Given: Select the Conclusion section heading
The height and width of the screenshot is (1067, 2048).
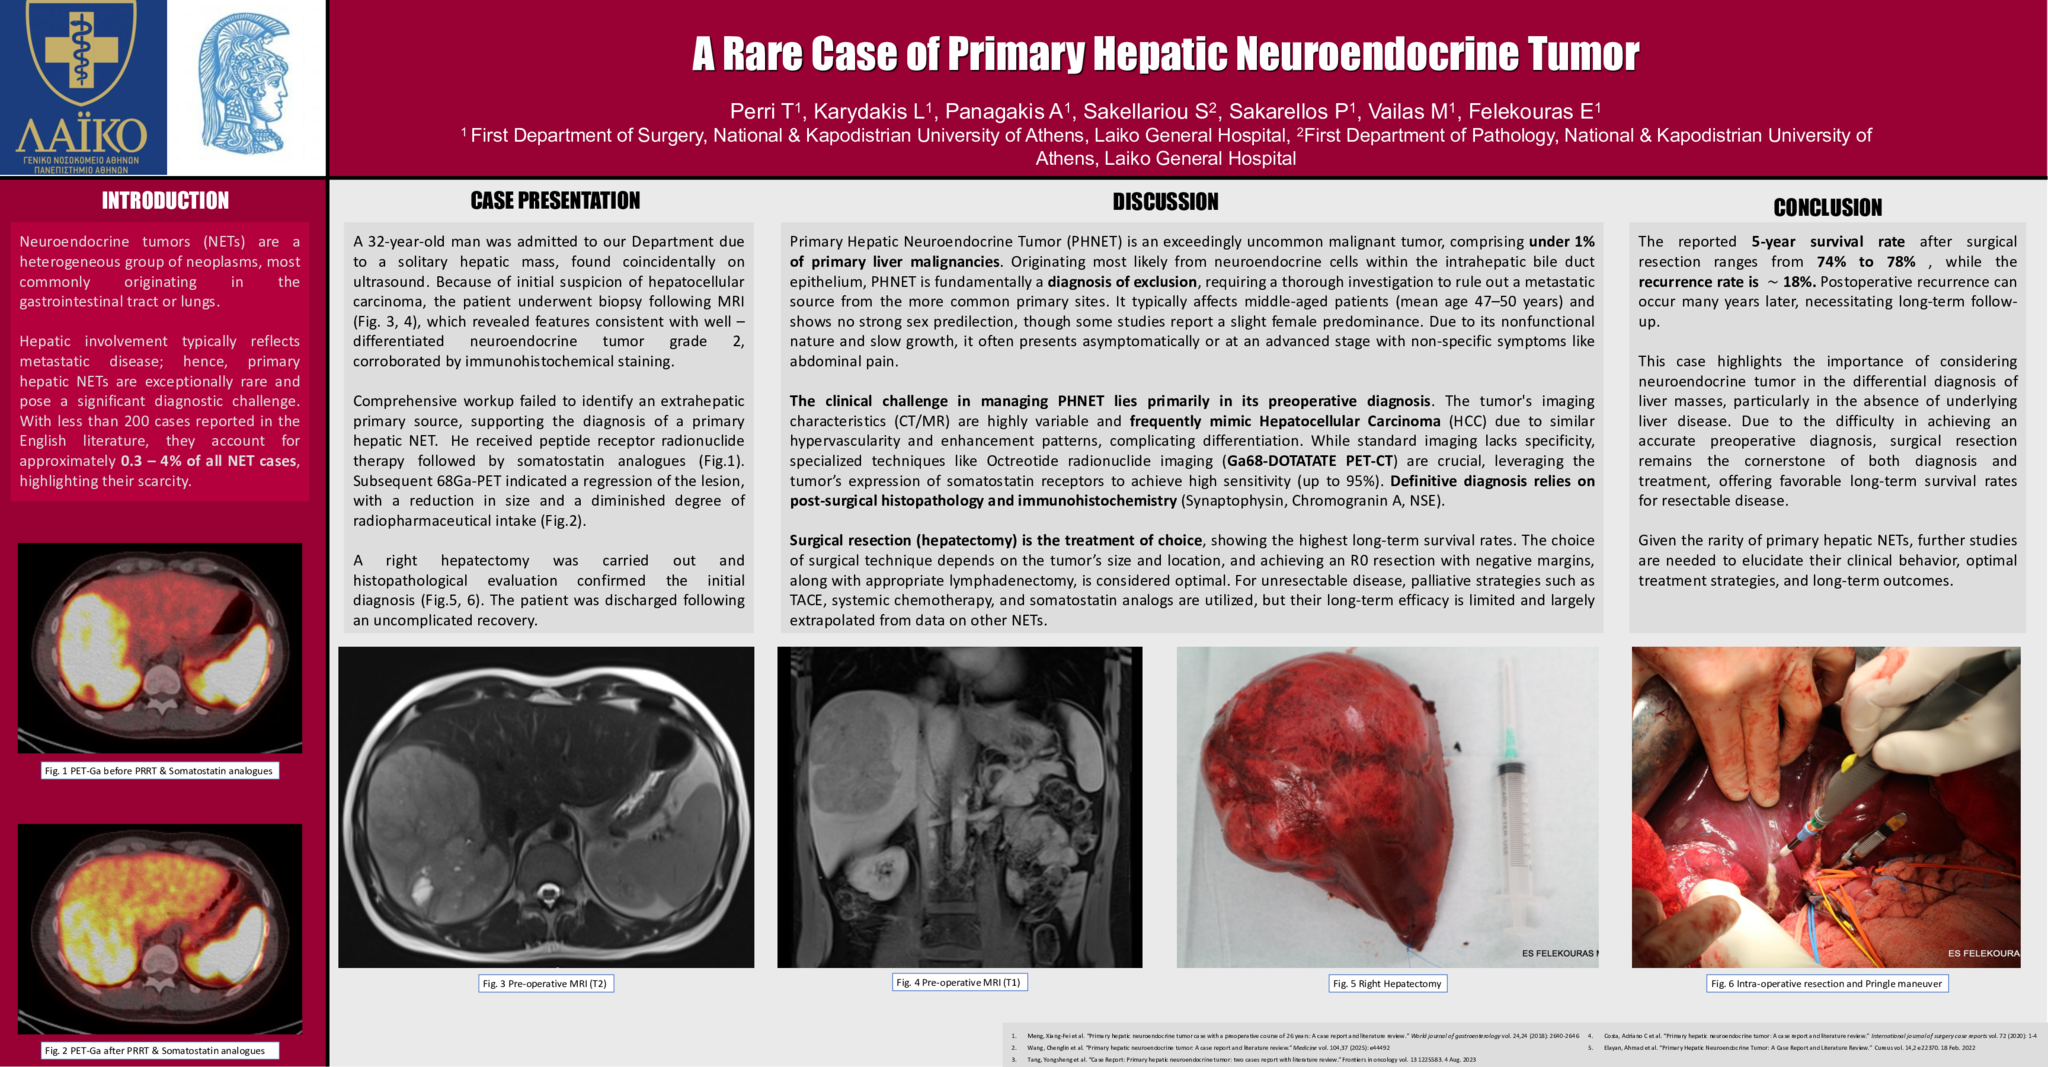Looking at the screenshot, I should 1827,208.
